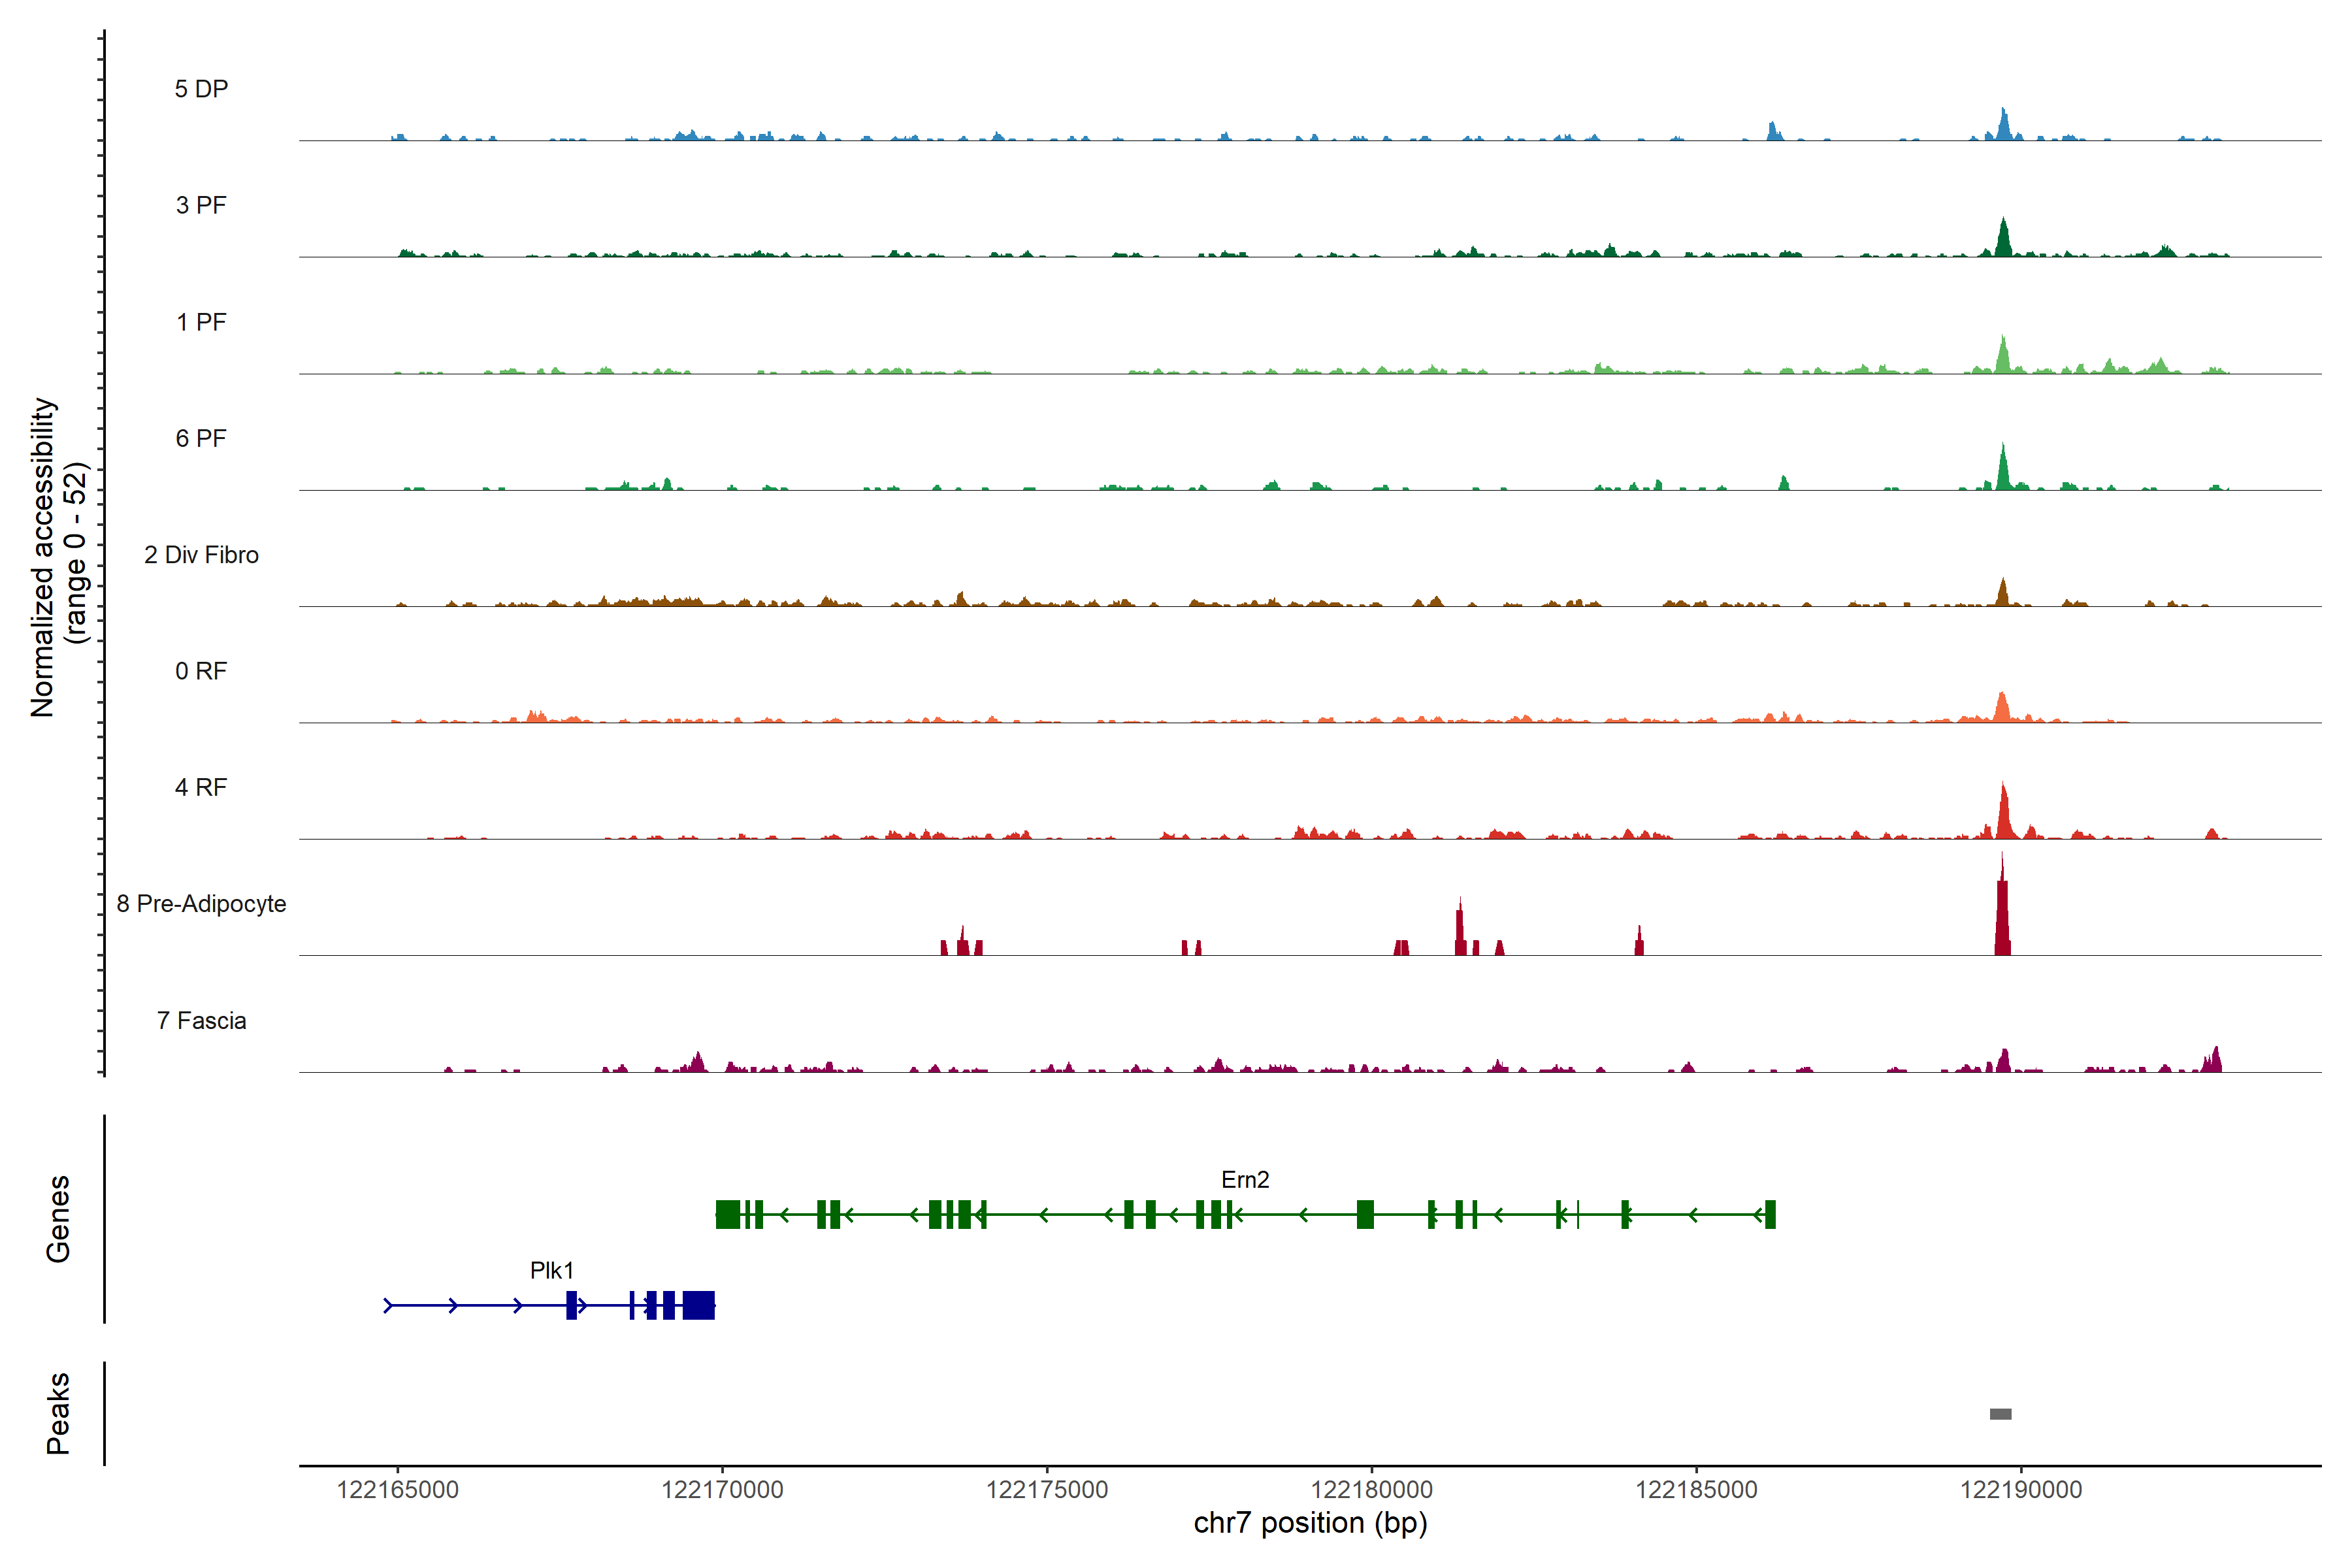
Task: Click the 5 DP track label
Action: pos(201,89)
